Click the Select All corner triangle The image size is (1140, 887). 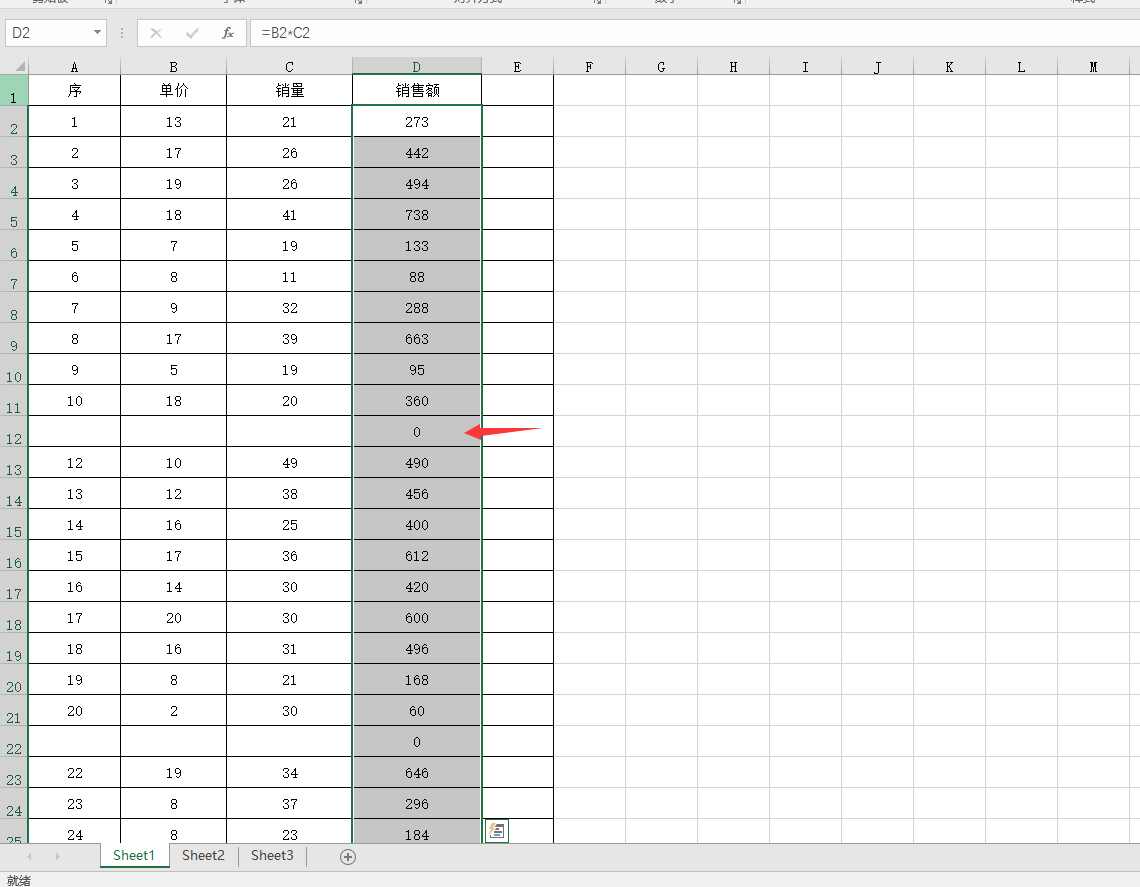pos(20,66)
